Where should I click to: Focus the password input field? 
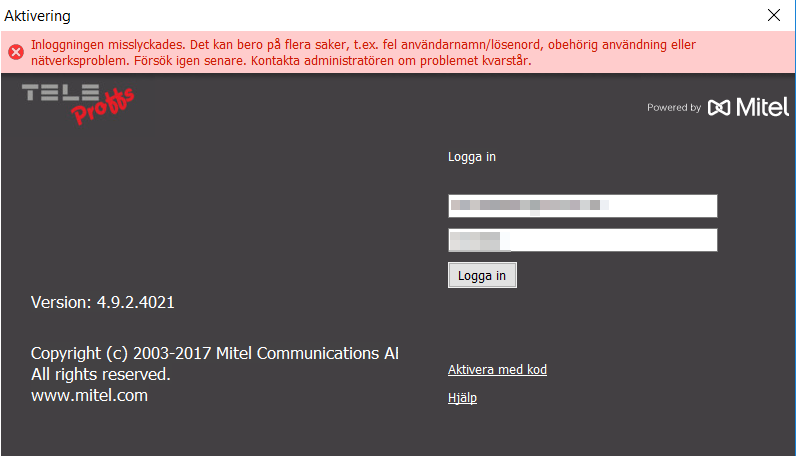(x=582, y=240)
